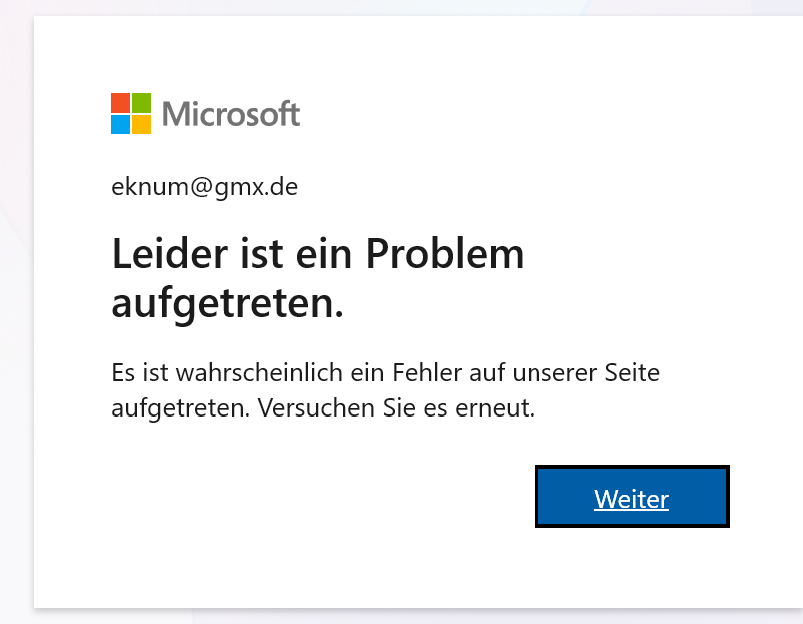Click the yellow square of Microsoft logo
Screen dimensions: 803x624
click(141, 124)
